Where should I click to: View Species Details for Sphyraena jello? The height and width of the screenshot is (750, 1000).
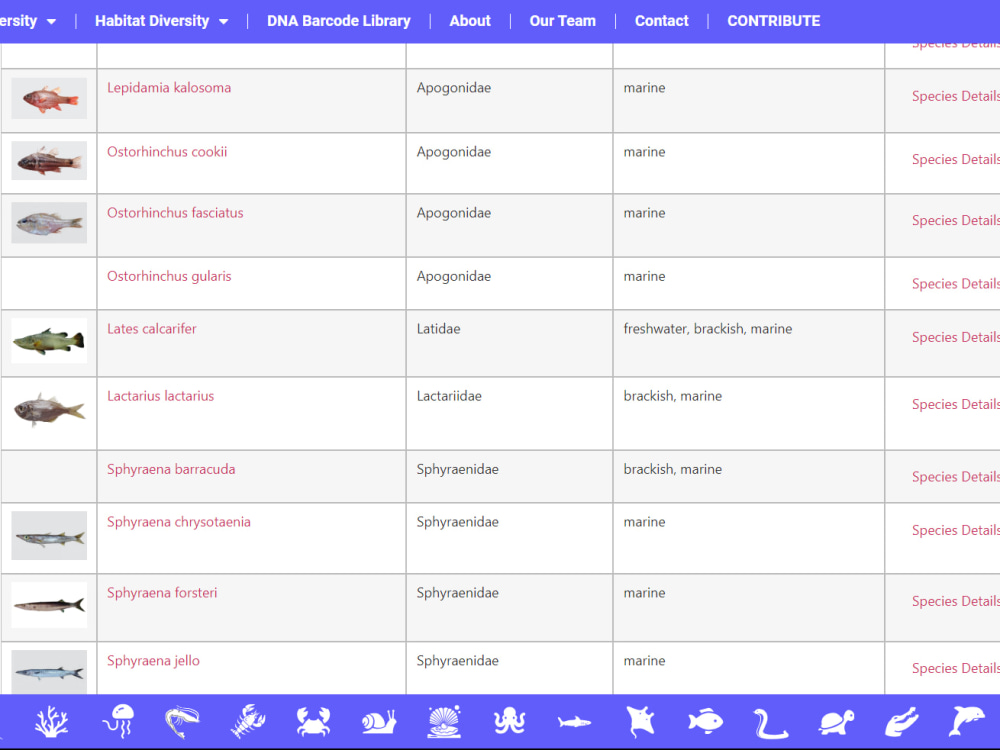click(955, 668)
